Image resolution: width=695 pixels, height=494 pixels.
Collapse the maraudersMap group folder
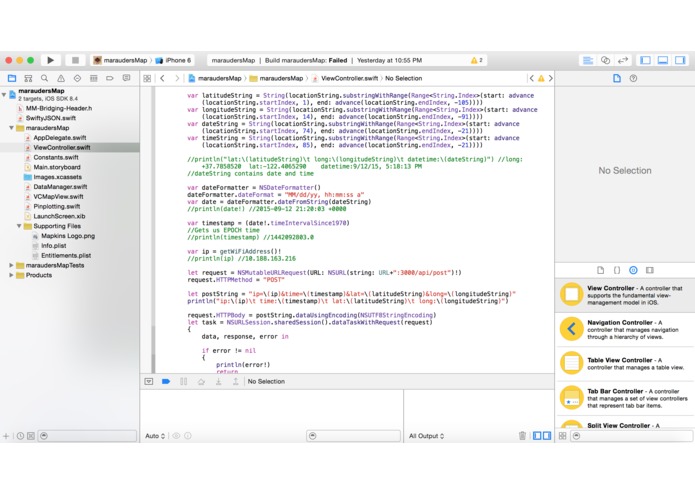12,128
